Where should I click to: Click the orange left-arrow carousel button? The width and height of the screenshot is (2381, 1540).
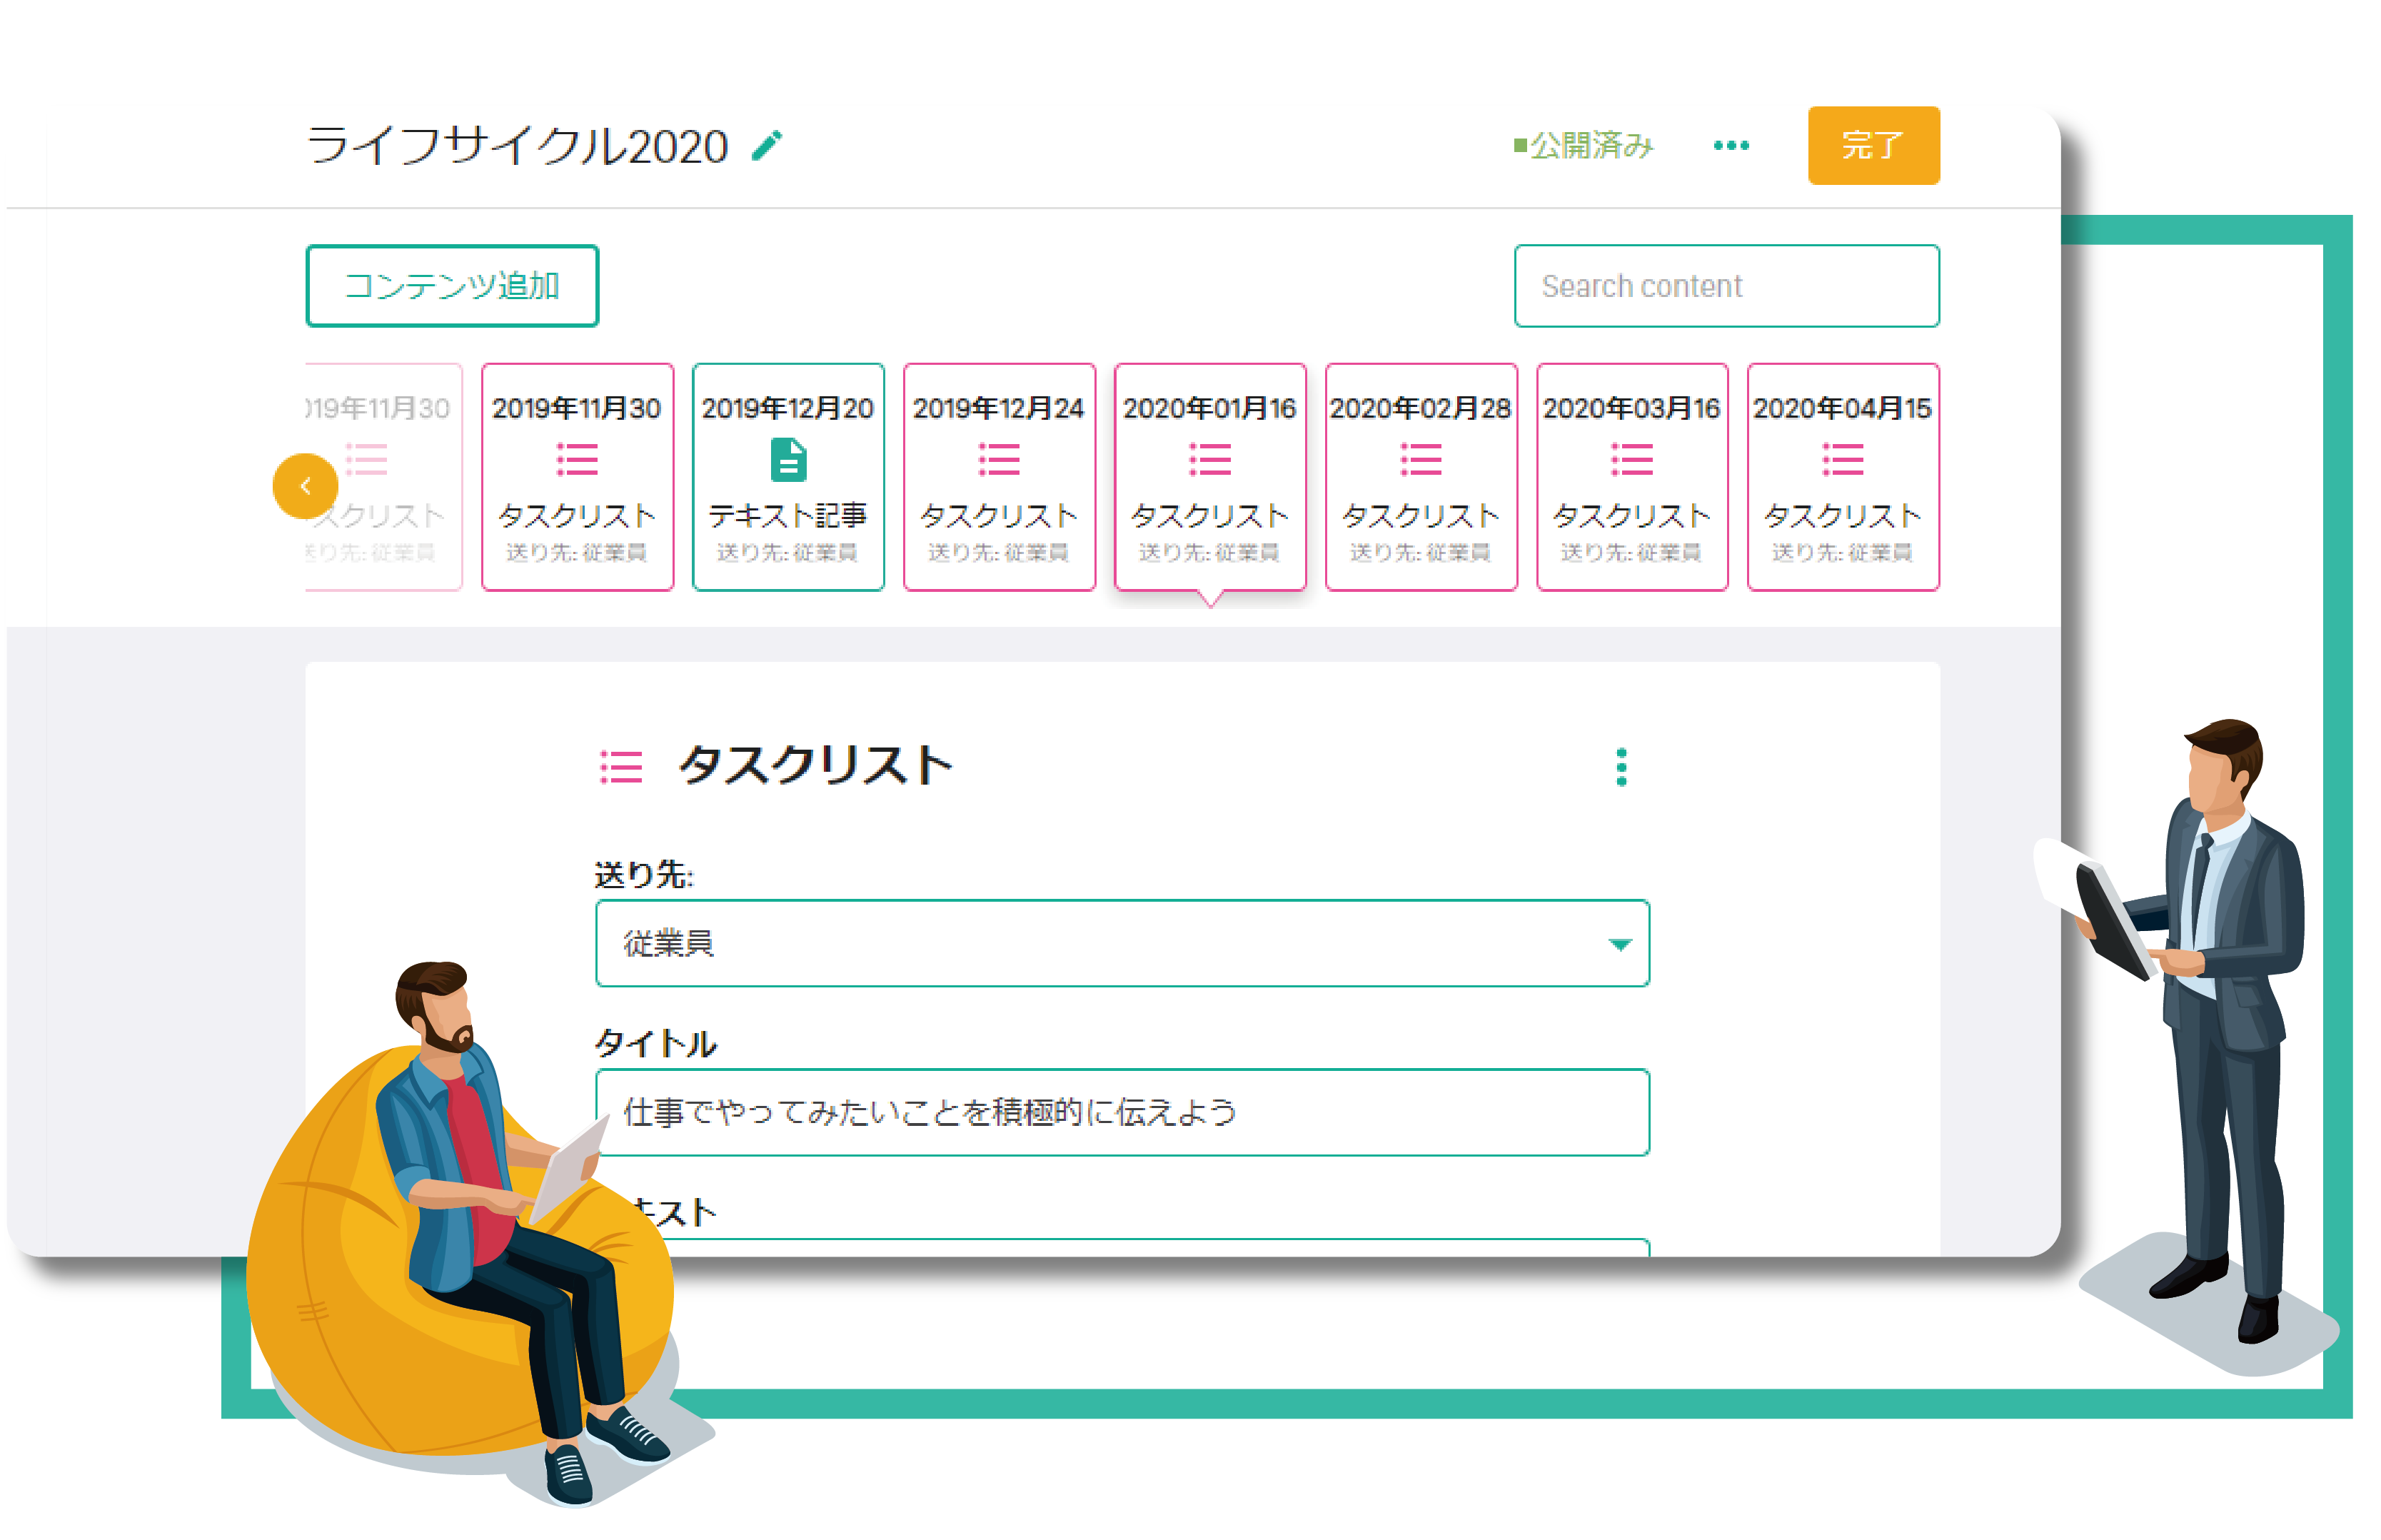pyautogui.click(x=305, y=486)
